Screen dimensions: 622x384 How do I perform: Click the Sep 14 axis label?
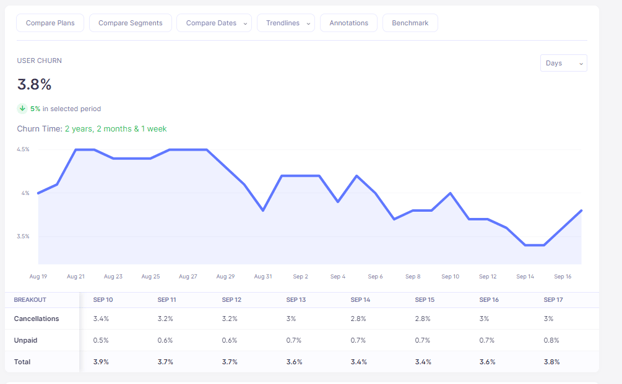click(525, 276)
